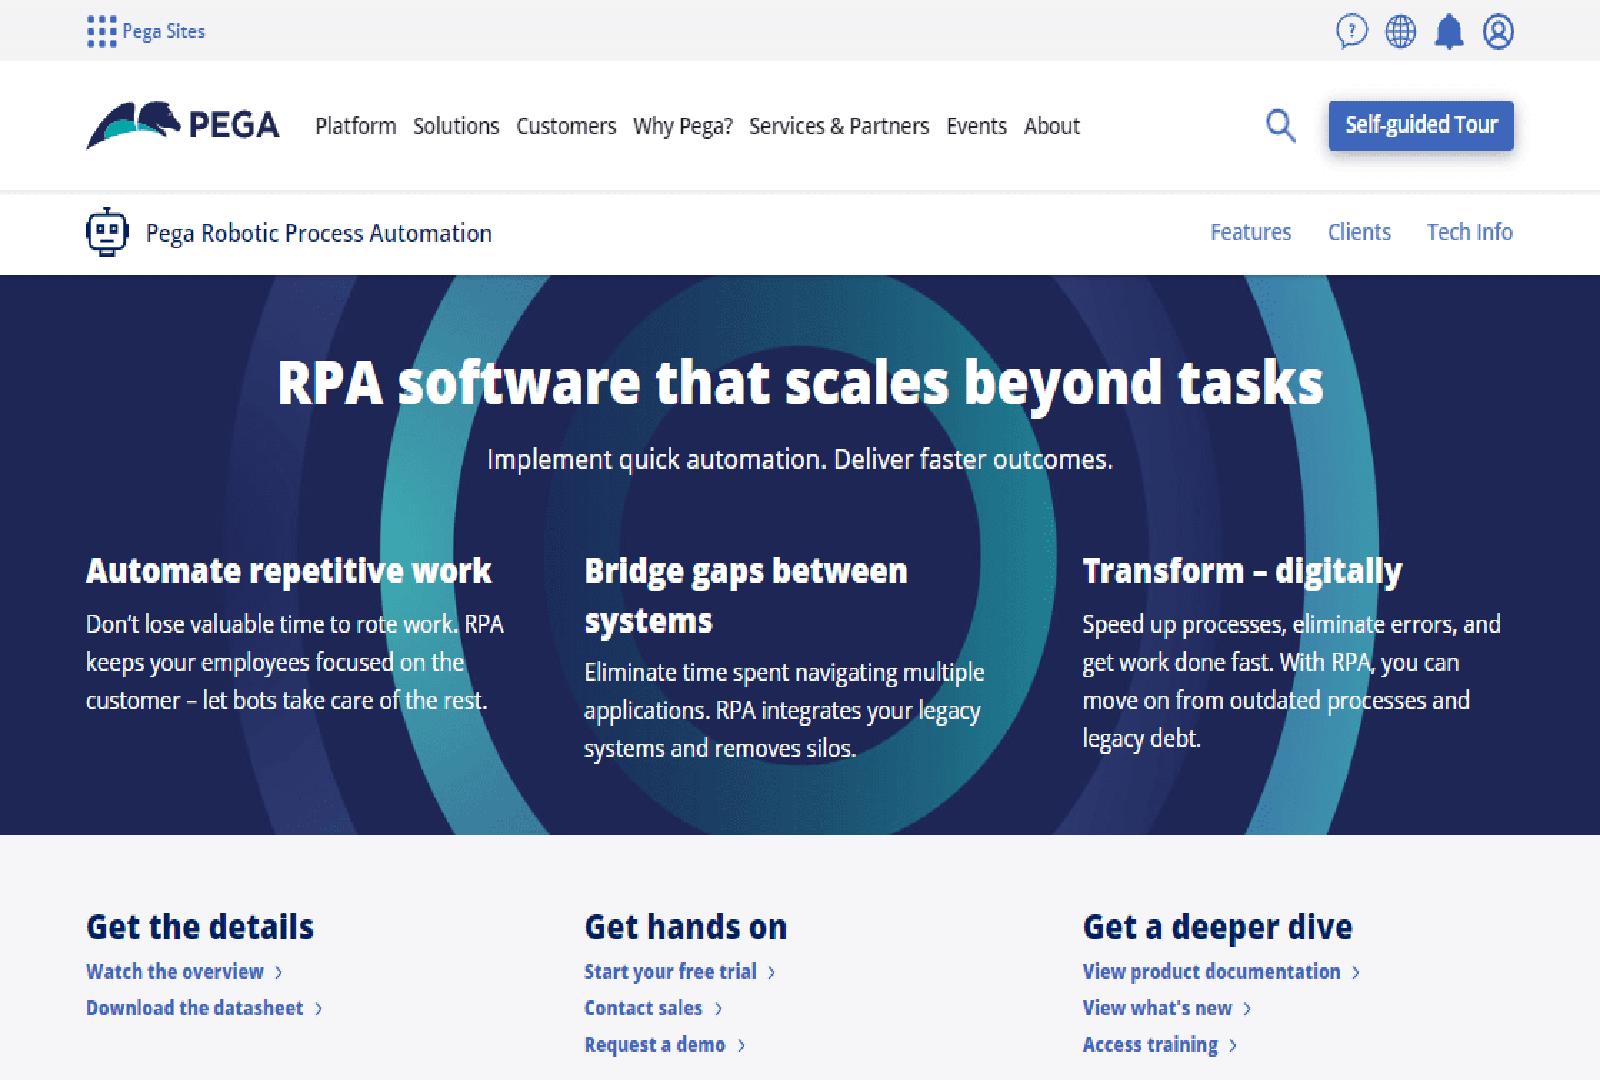This screenshot has width=1600, height=1080.
Task: Expand the Services & Partners menu
Action: pyautogui.click(x=839, y=126)
